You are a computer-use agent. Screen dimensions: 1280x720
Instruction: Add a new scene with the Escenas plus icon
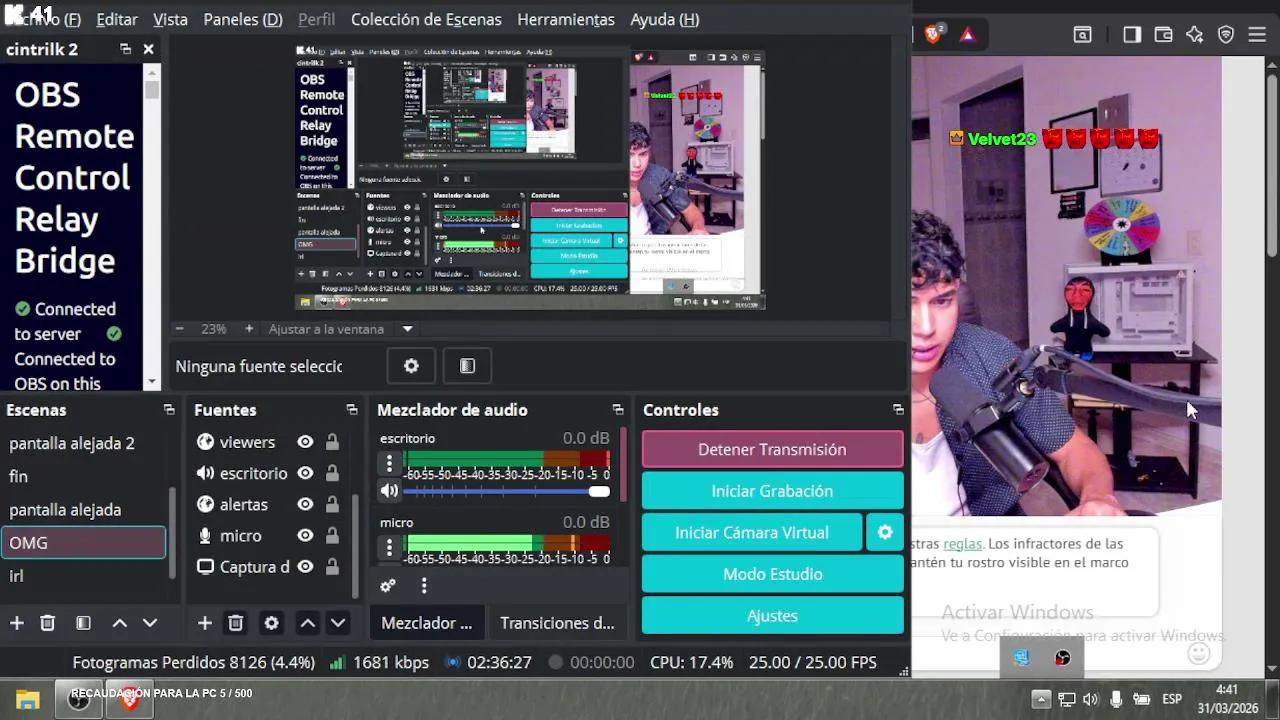pyautogui.click(x=17, y=623)
